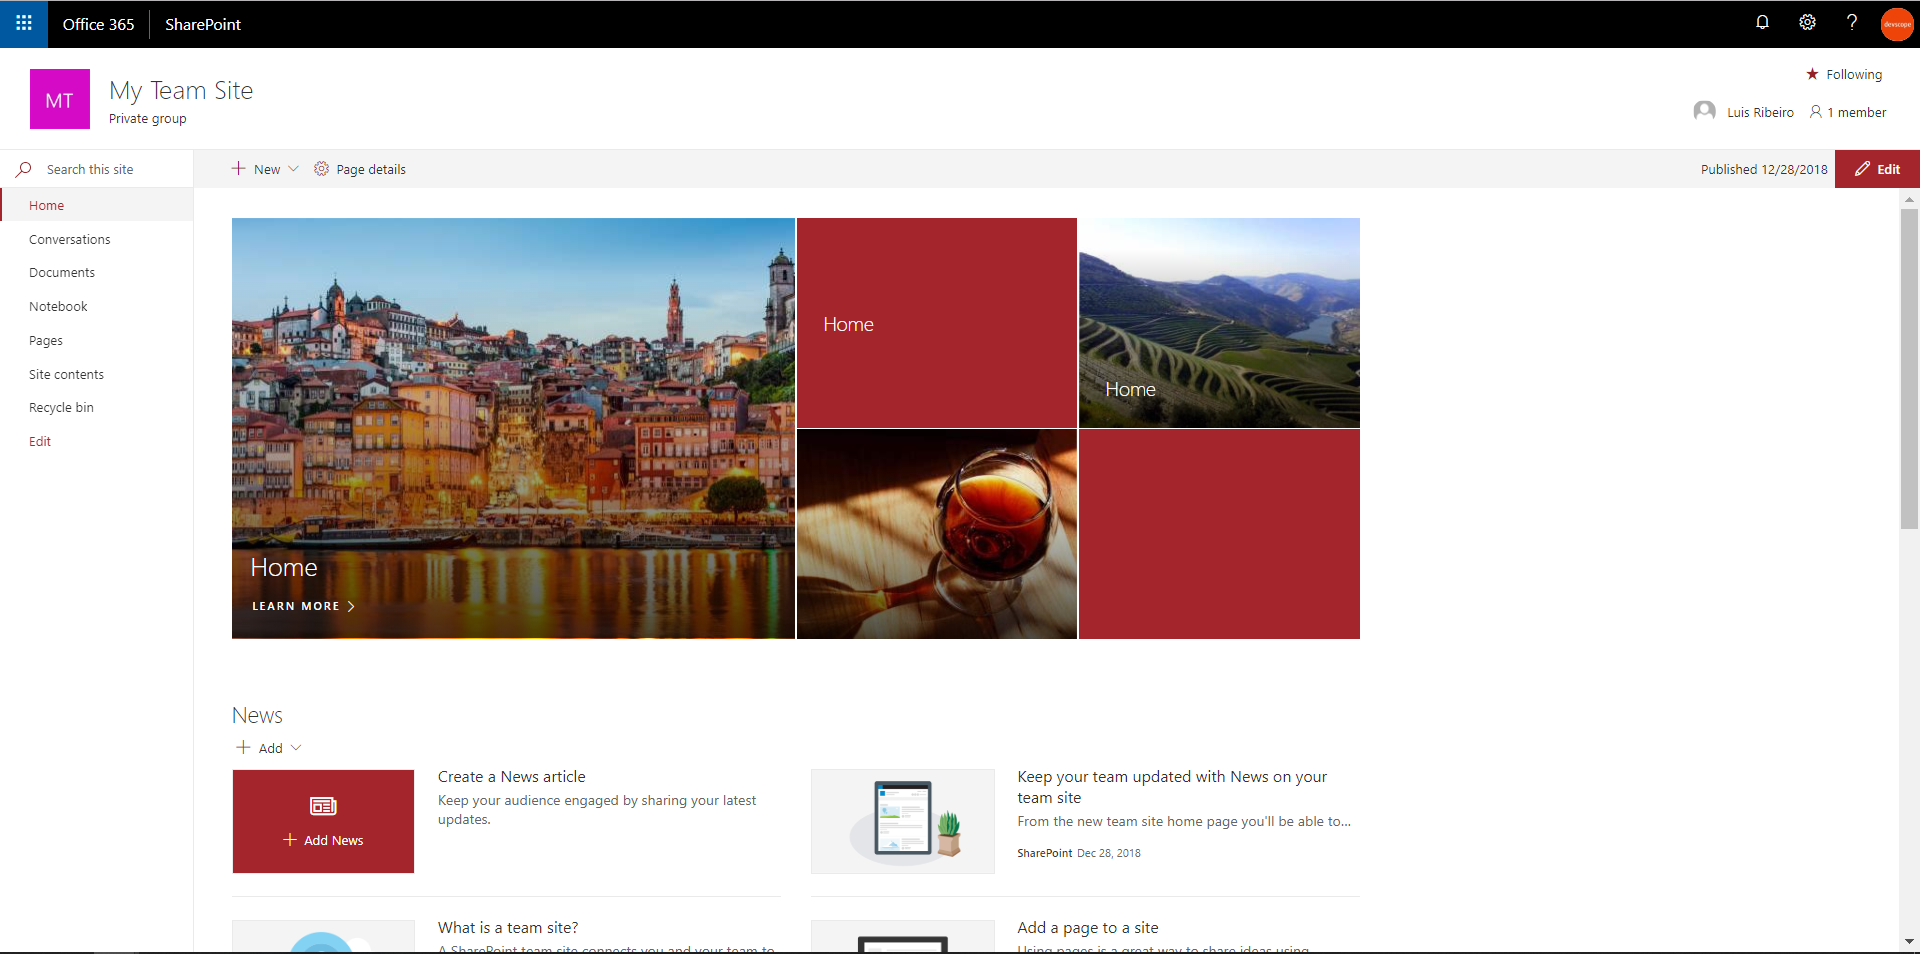Viewport: 1920px width, 954px height.
Task: Open the Documents section
Action: click(61, 272)
